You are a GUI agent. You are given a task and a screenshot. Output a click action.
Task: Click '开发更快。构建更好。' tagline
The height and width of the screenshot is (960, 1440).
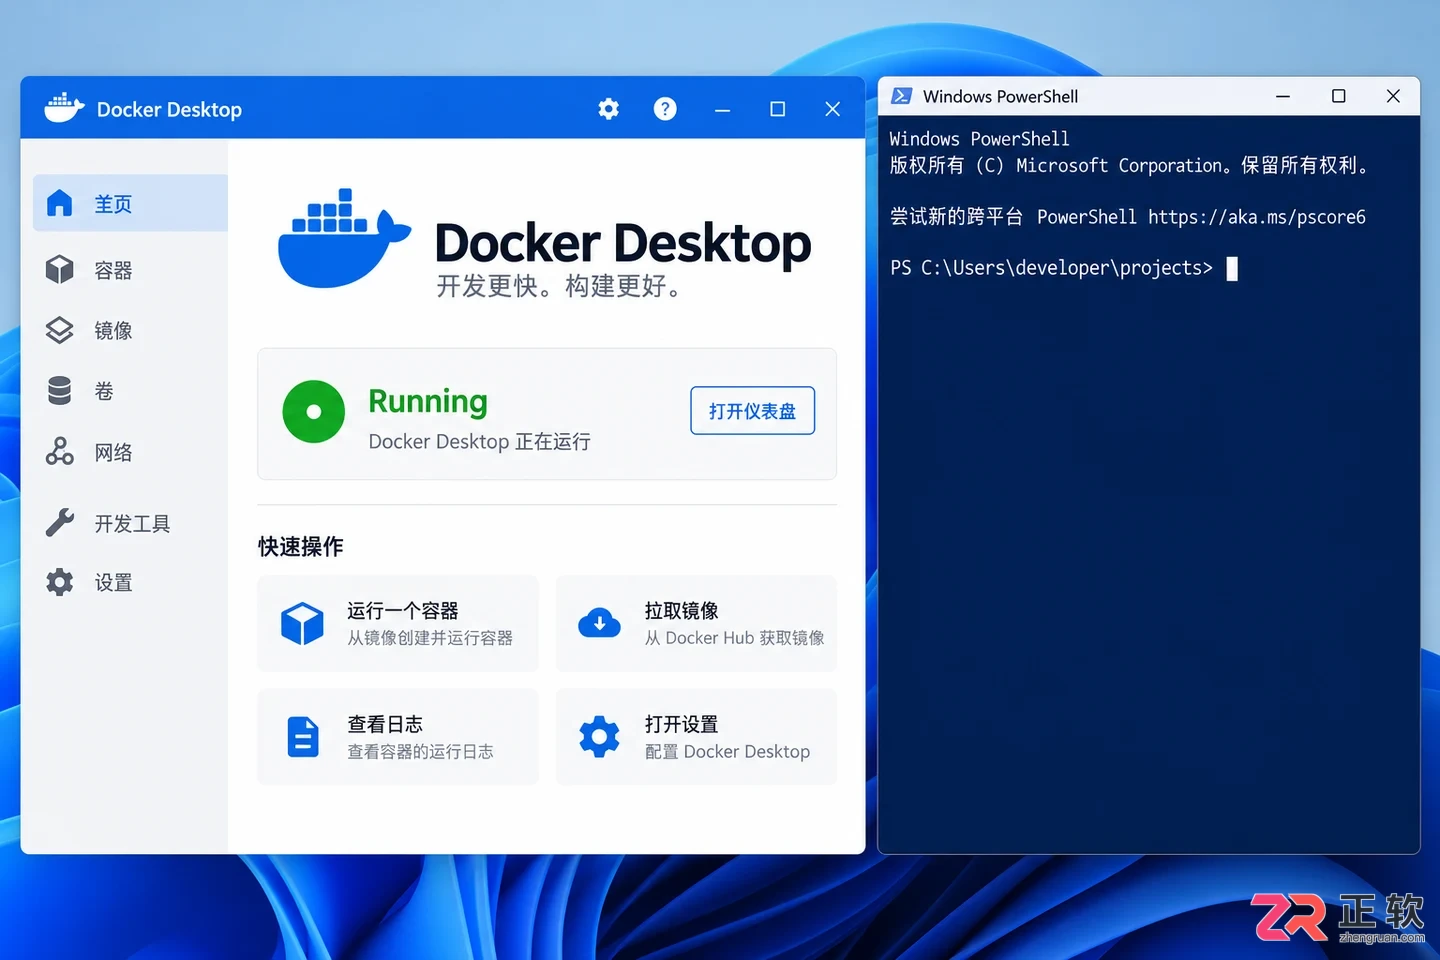[560, 286]
